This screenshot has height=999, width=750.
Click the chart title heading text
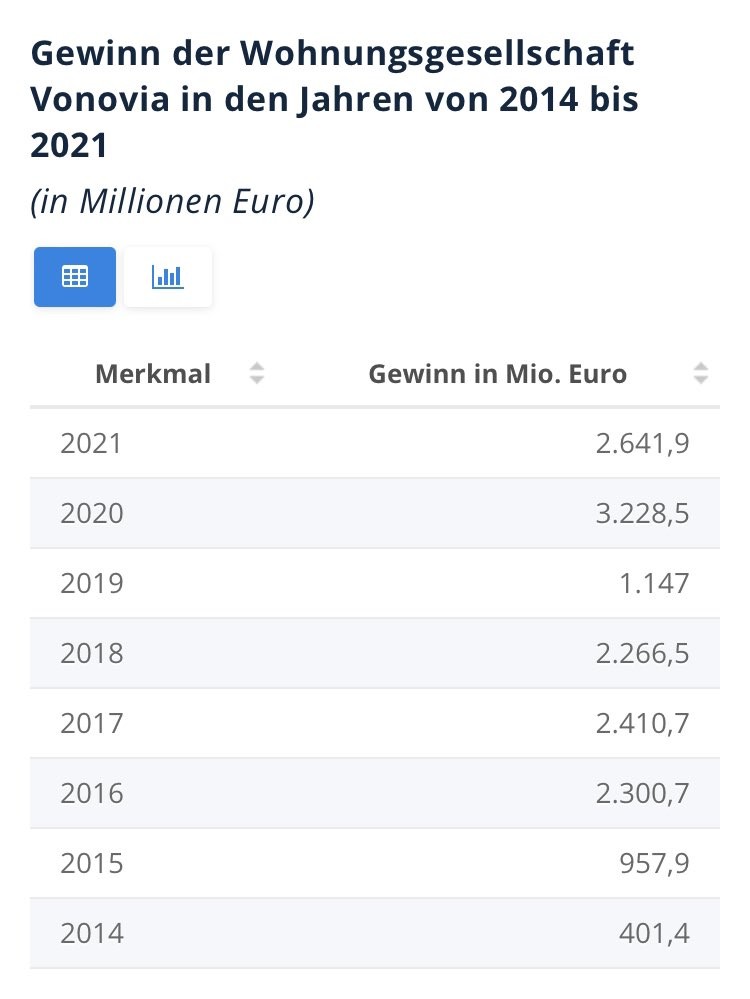click(x=334, y=99)
